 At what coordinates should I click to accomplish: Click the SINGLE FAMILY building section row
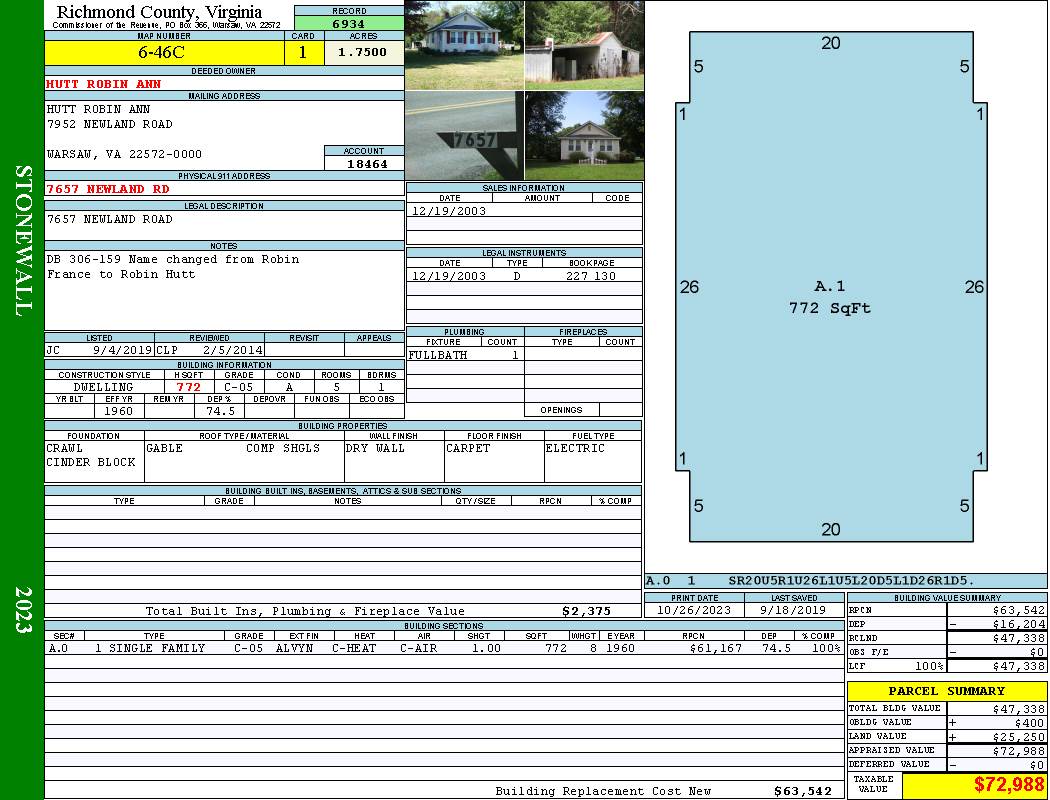tap(155, 648)
